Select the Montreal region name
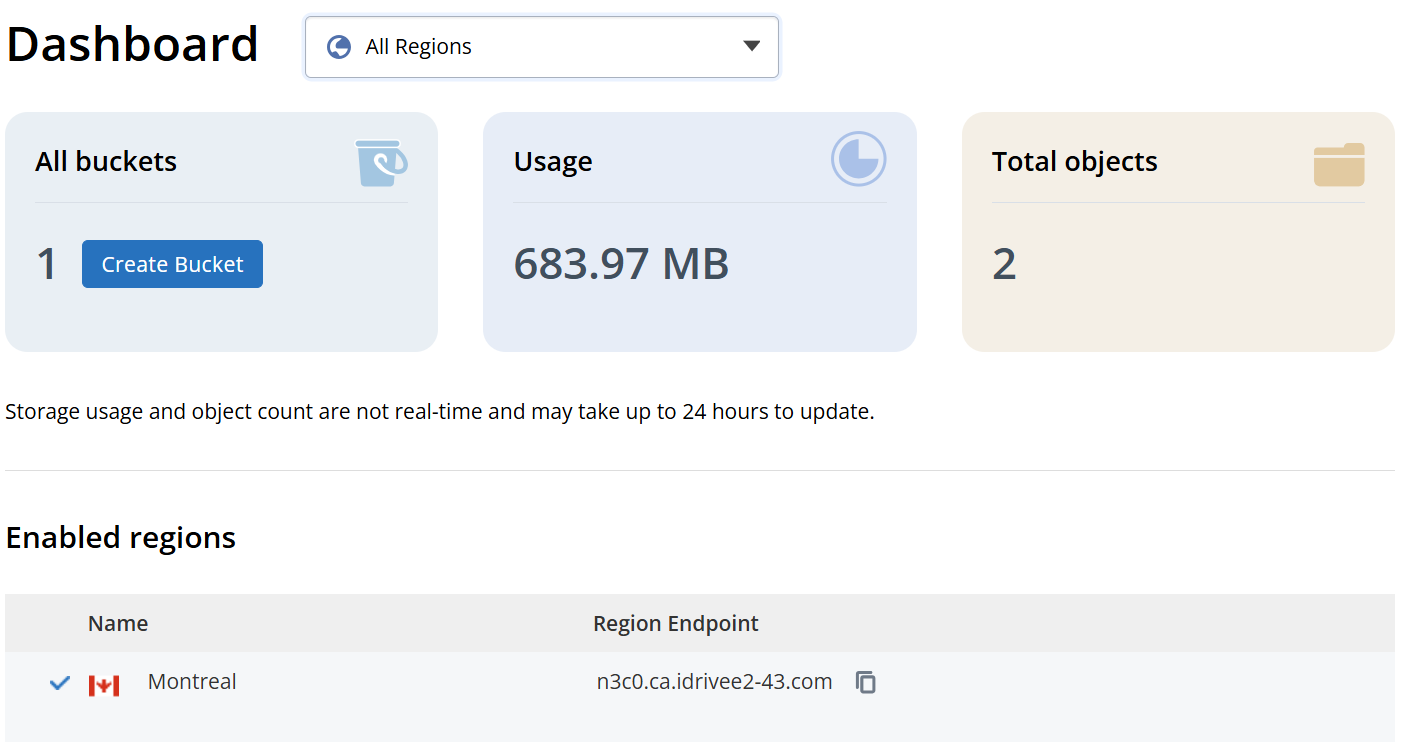This screenshot has width=1420, height=742. coord(192,682)
